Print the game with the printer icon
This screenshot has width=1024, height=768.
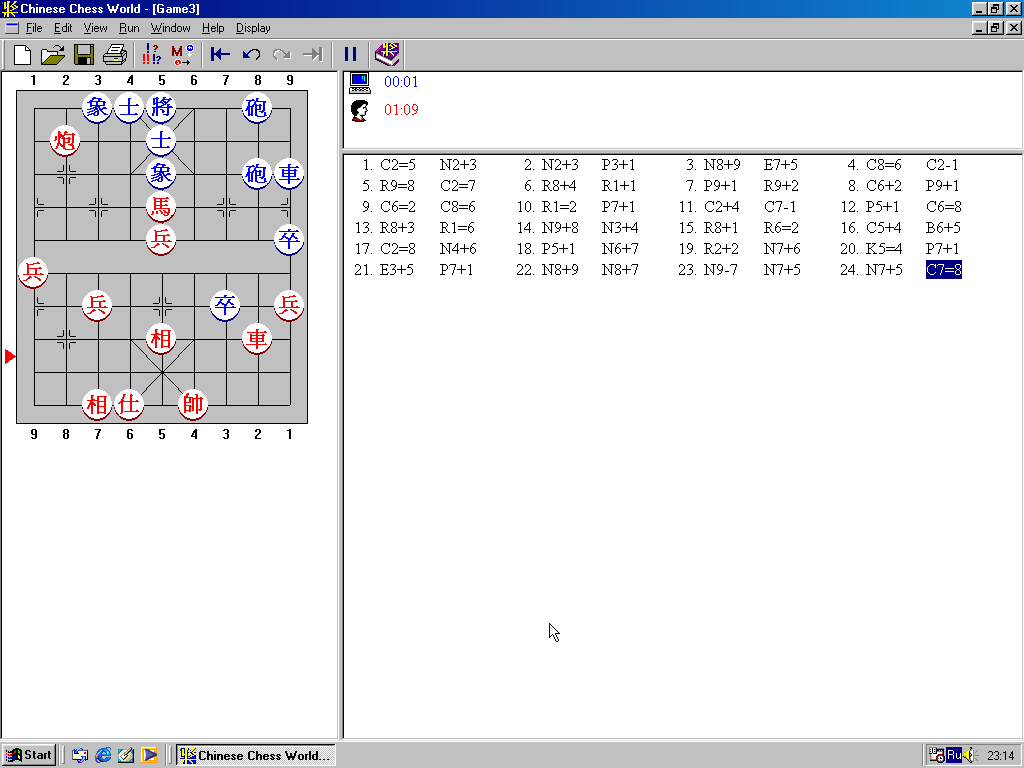point(115,54)
